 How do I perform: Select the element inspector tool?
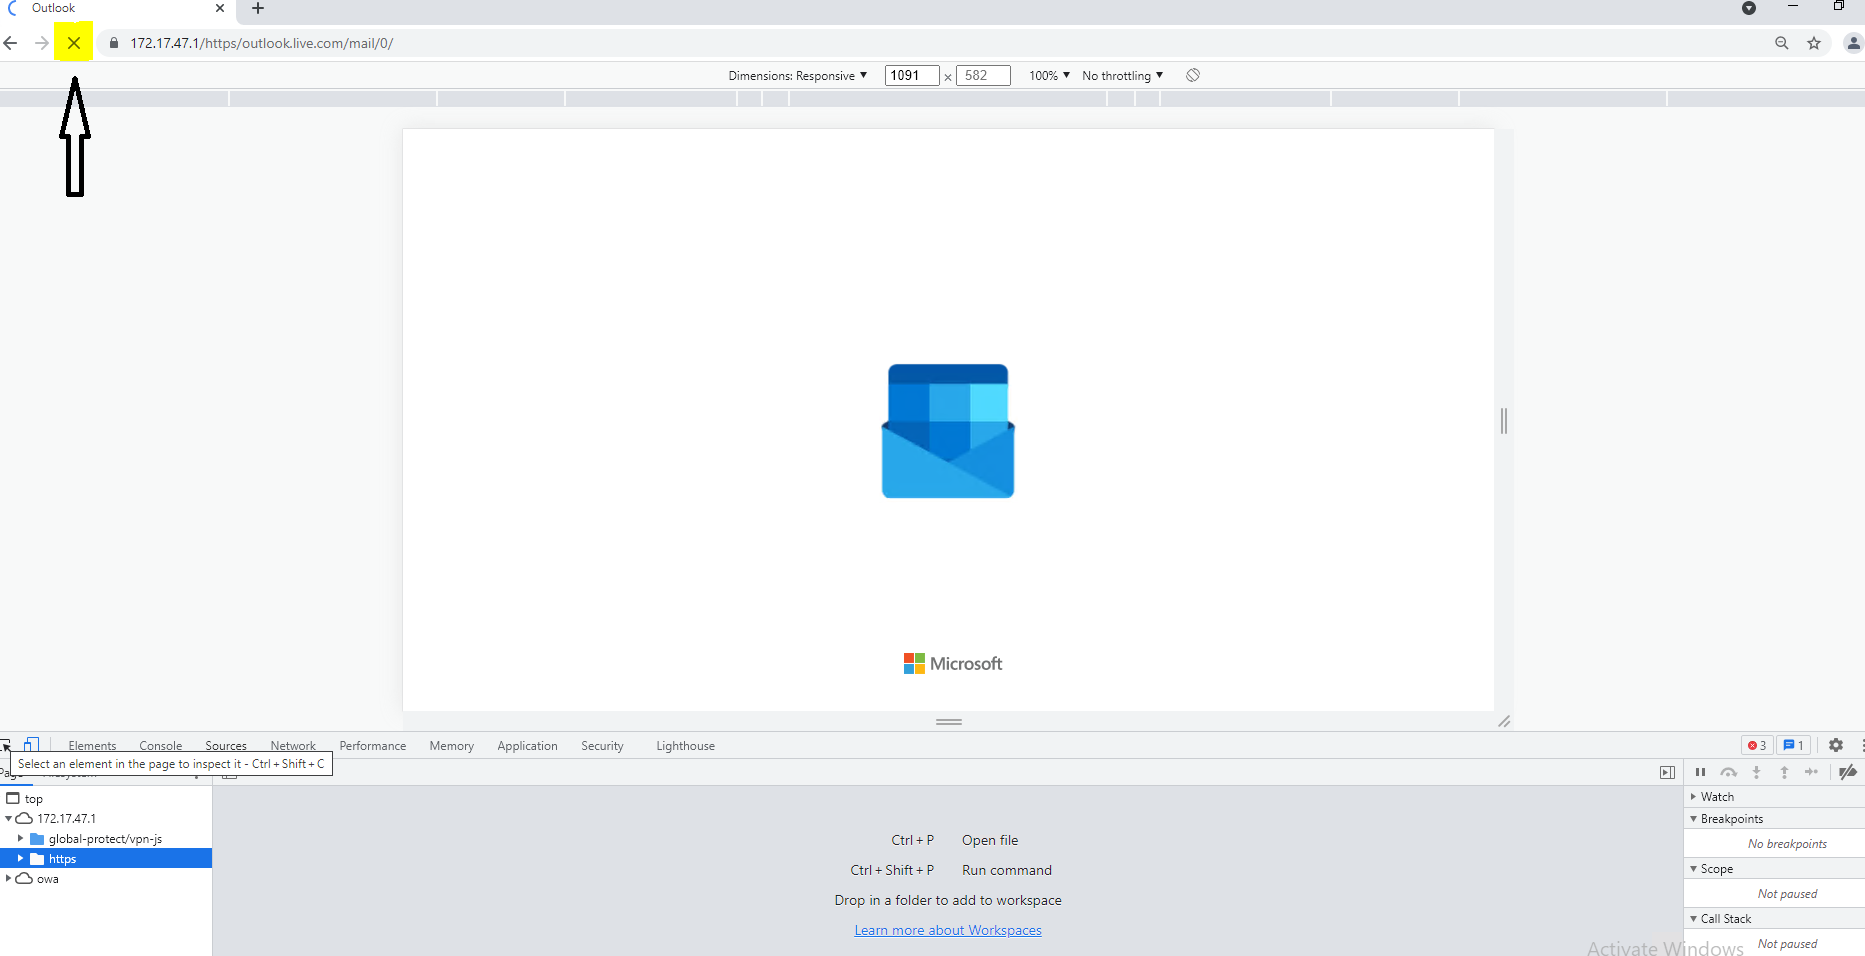[6, 745]
